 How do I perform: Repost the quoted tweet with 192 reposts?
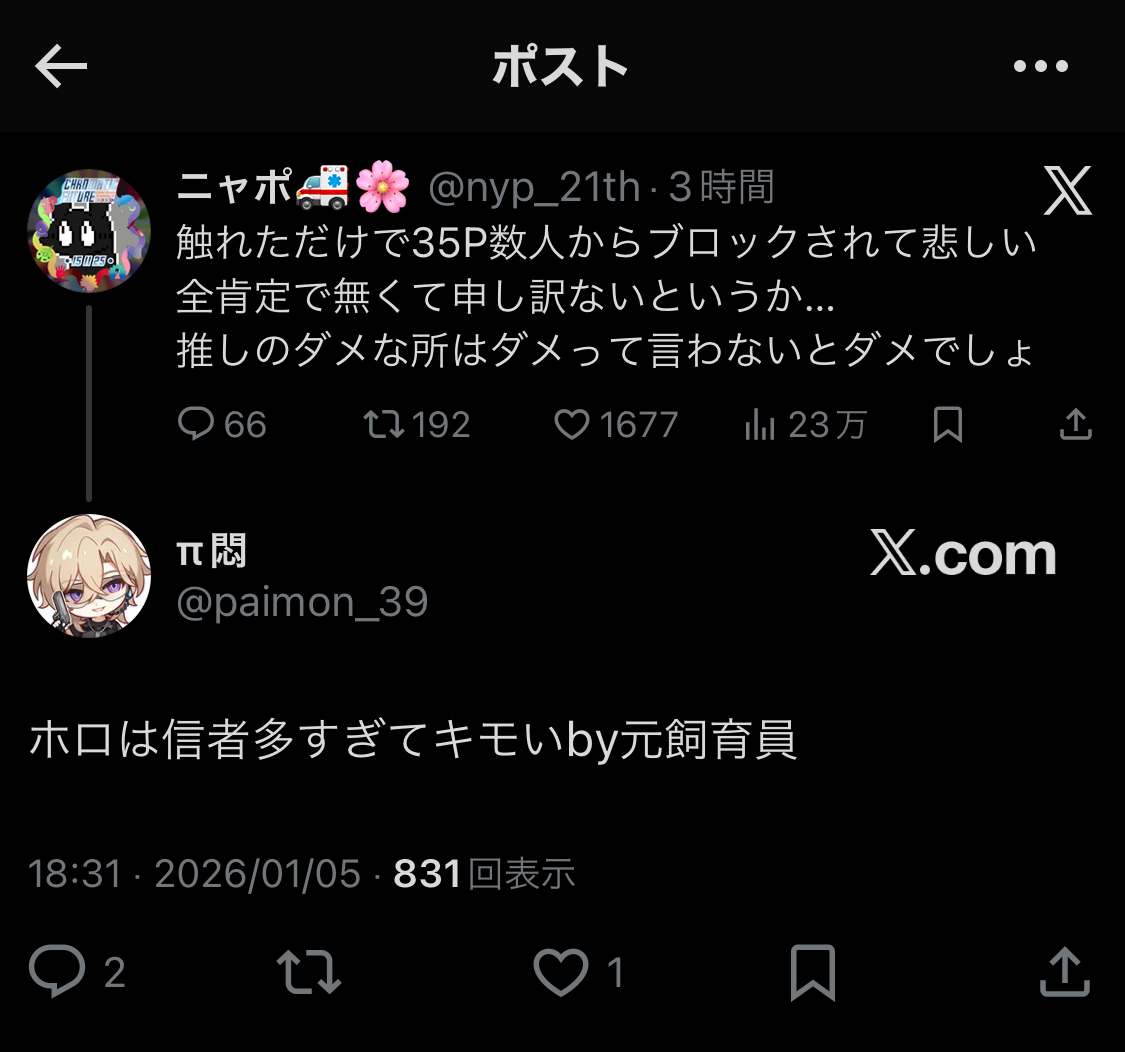click(x=417, y=423)
